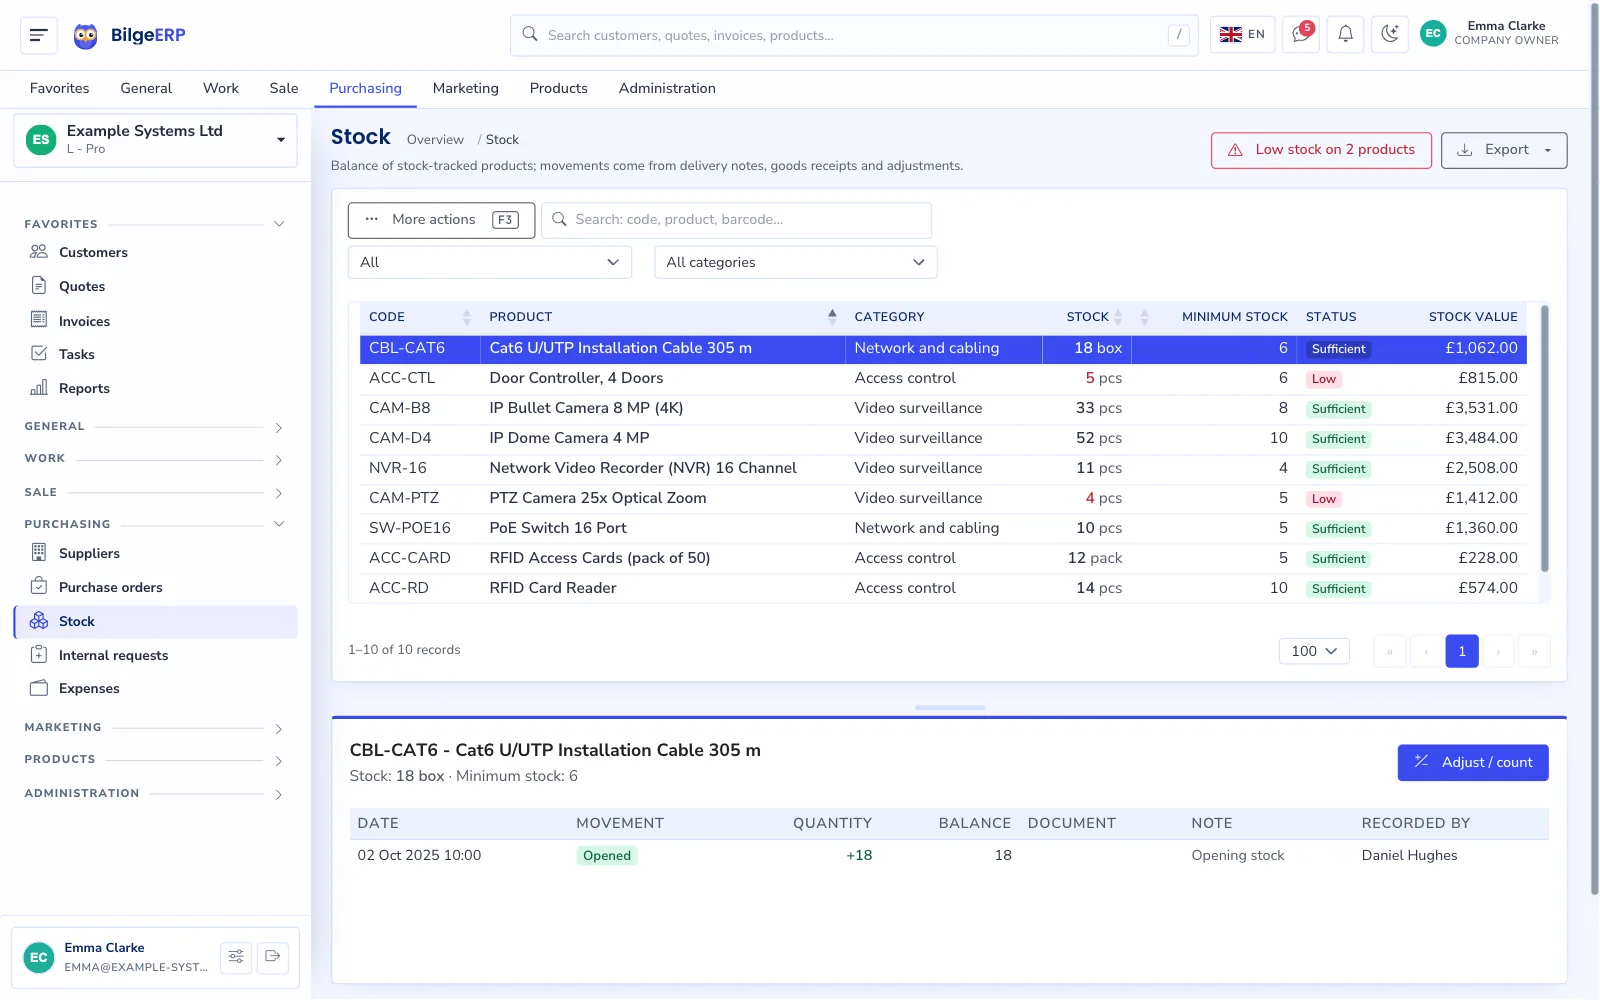
Task: Sort table by Product column
Action: point(662,317)
